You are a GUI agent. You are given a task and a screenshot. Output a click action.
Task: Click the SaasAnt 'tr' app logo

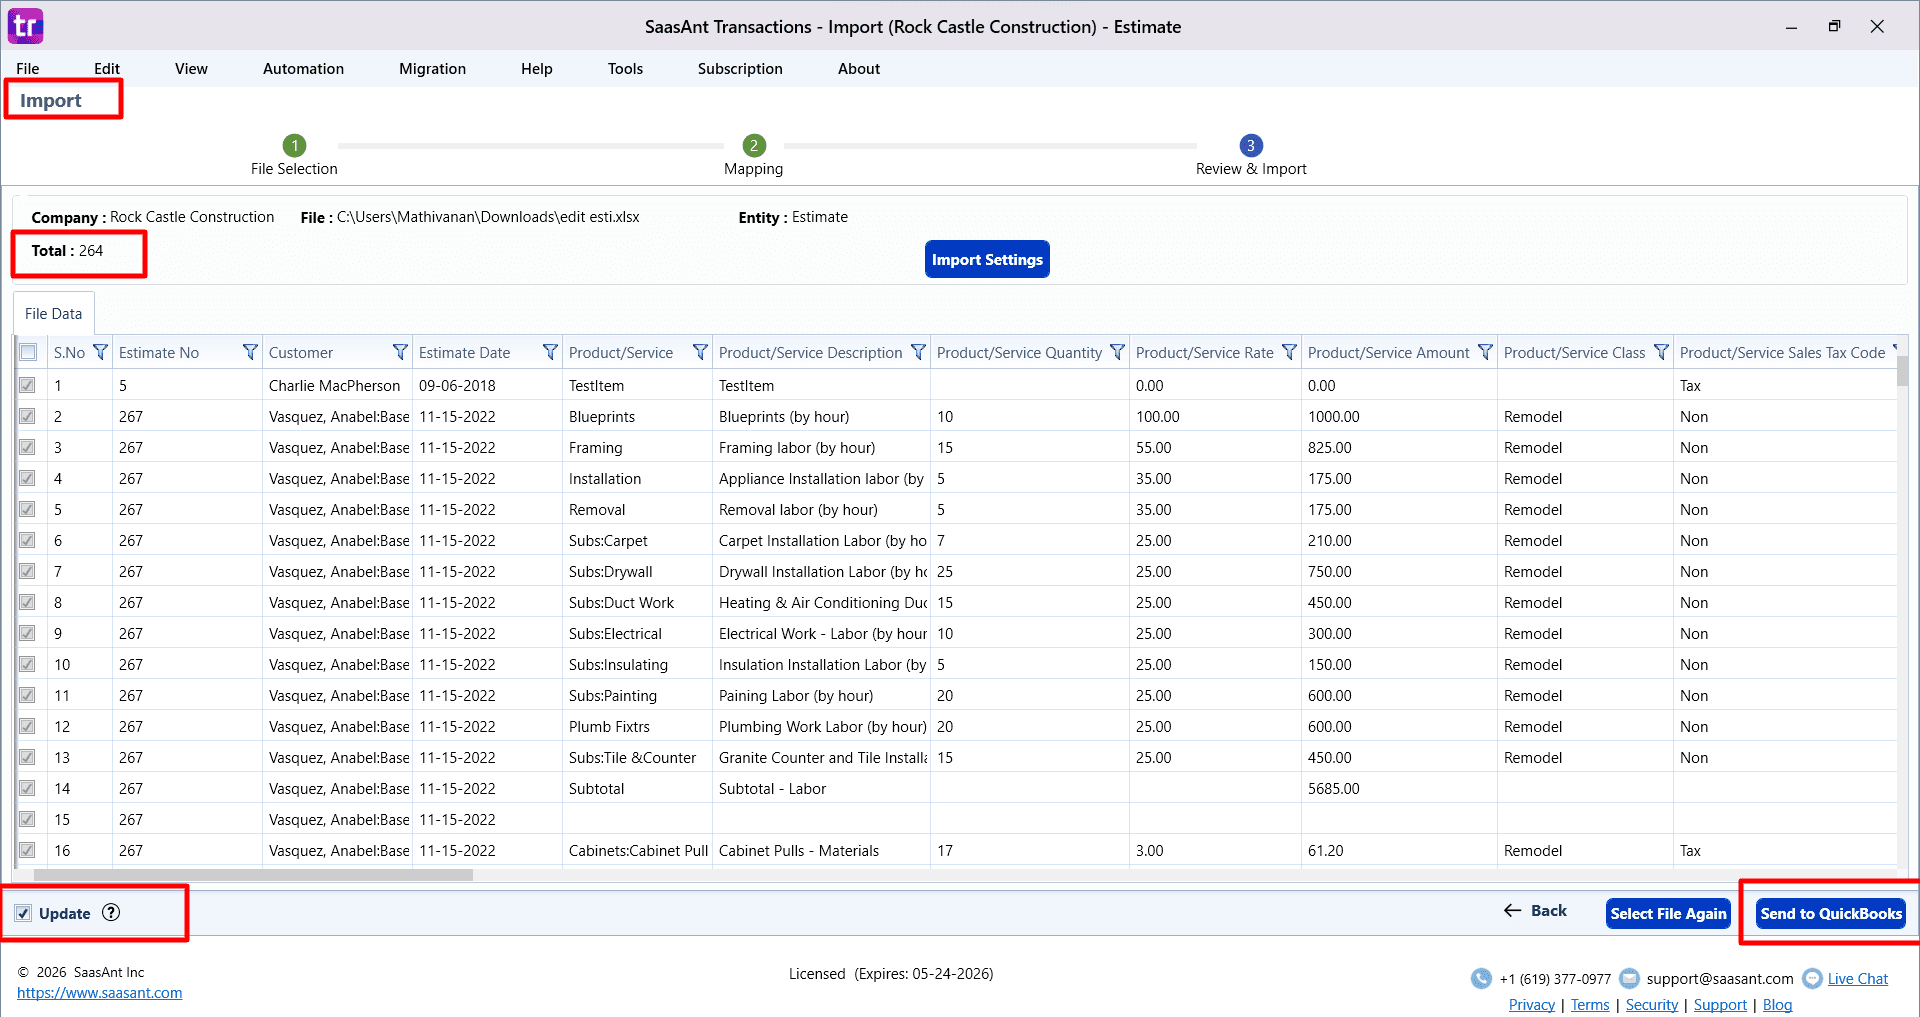[x=25, y=26]
